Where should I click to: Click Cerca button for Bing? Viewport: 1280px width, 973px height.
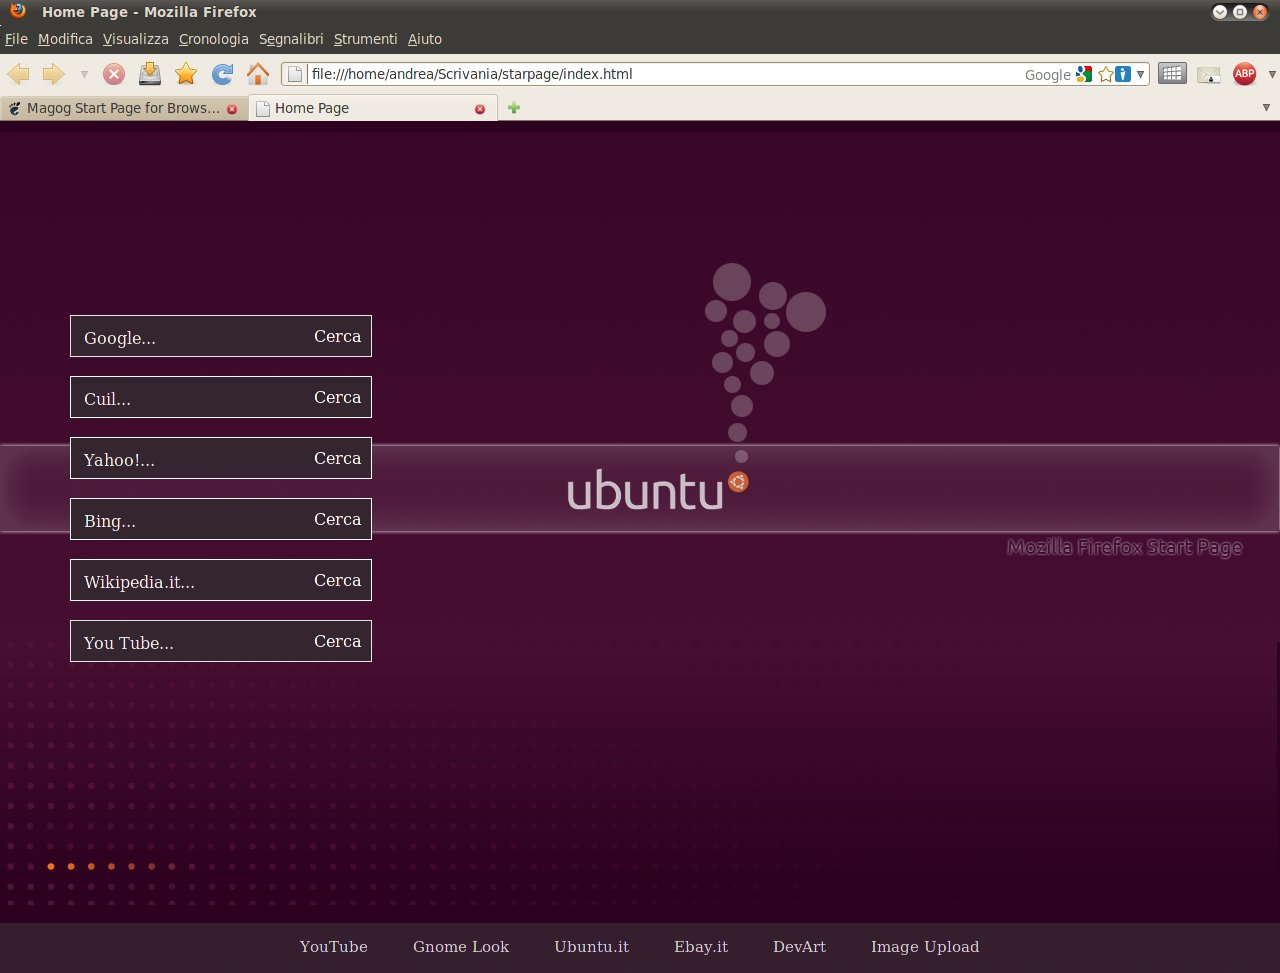point(338,519)
